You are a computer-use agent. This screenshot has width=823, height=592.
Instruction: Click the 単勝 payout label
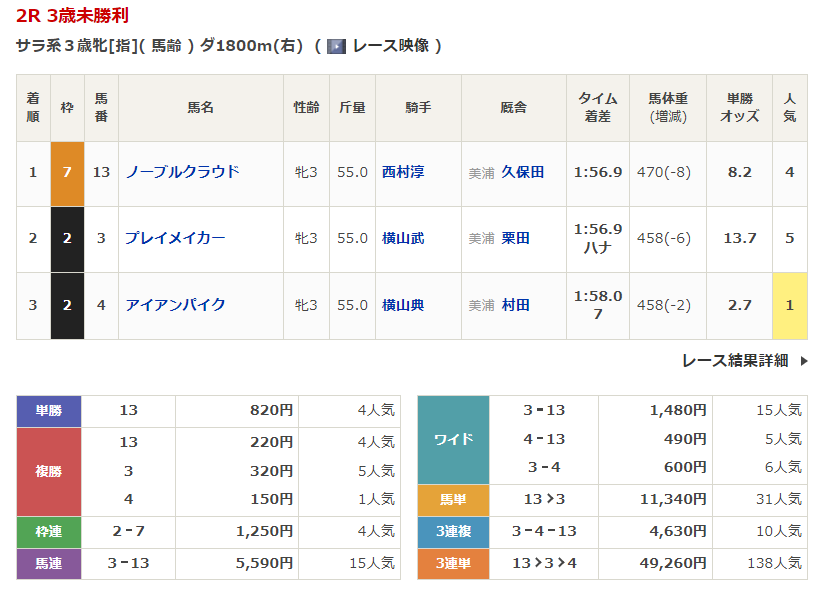coord(49,410)
